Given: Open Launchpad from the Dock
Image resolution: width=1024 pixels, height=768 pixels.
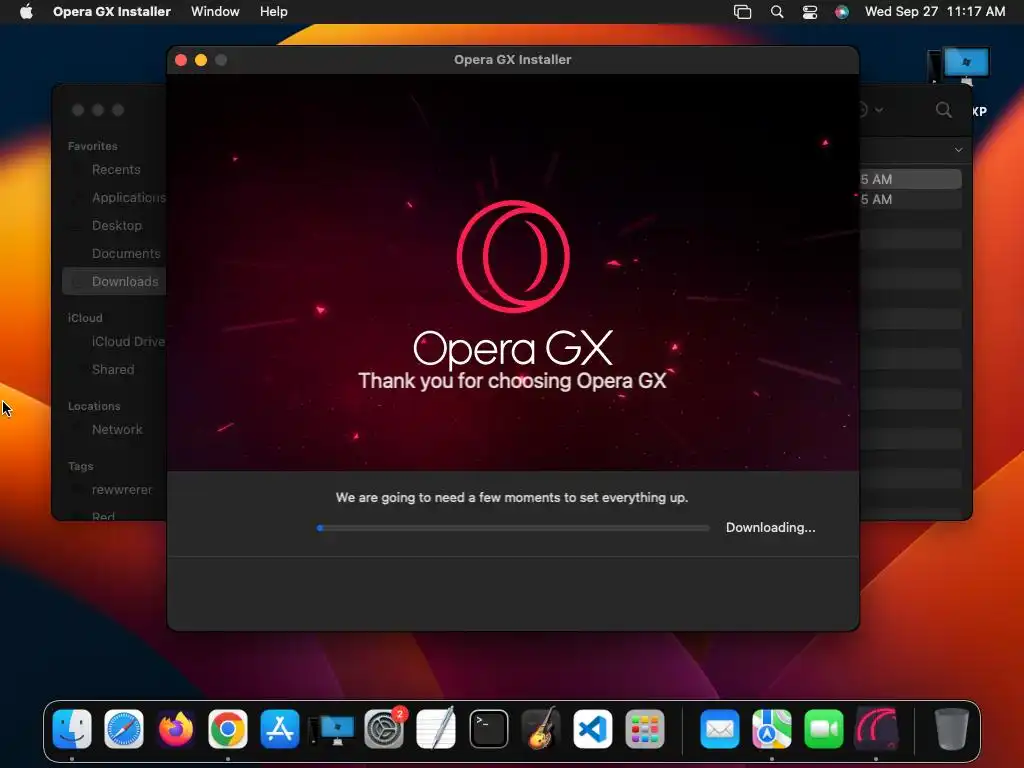Looking at the screenshot, I should pos(645,729).
